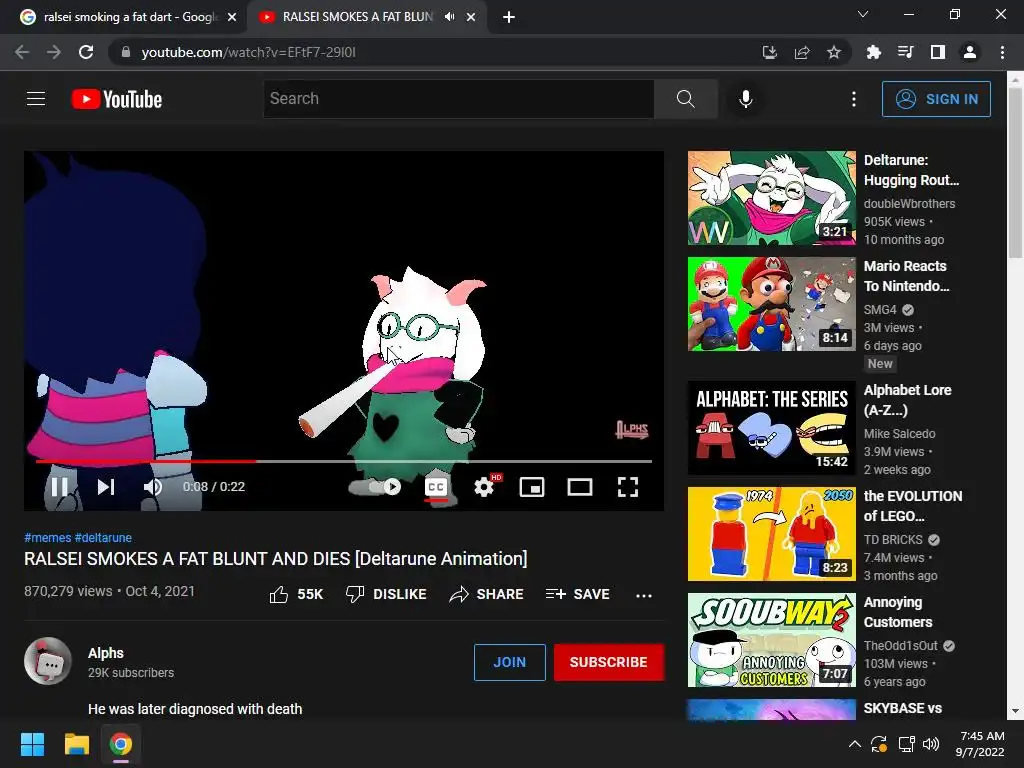Open clock and date 7:45 AM

tap(980, 744)
